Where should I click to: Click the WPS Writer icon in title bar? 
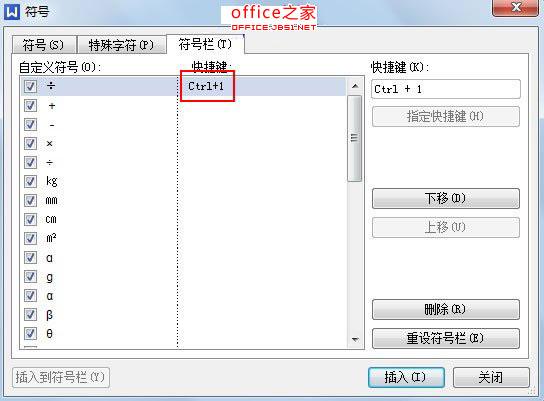[x=11, y=11]
